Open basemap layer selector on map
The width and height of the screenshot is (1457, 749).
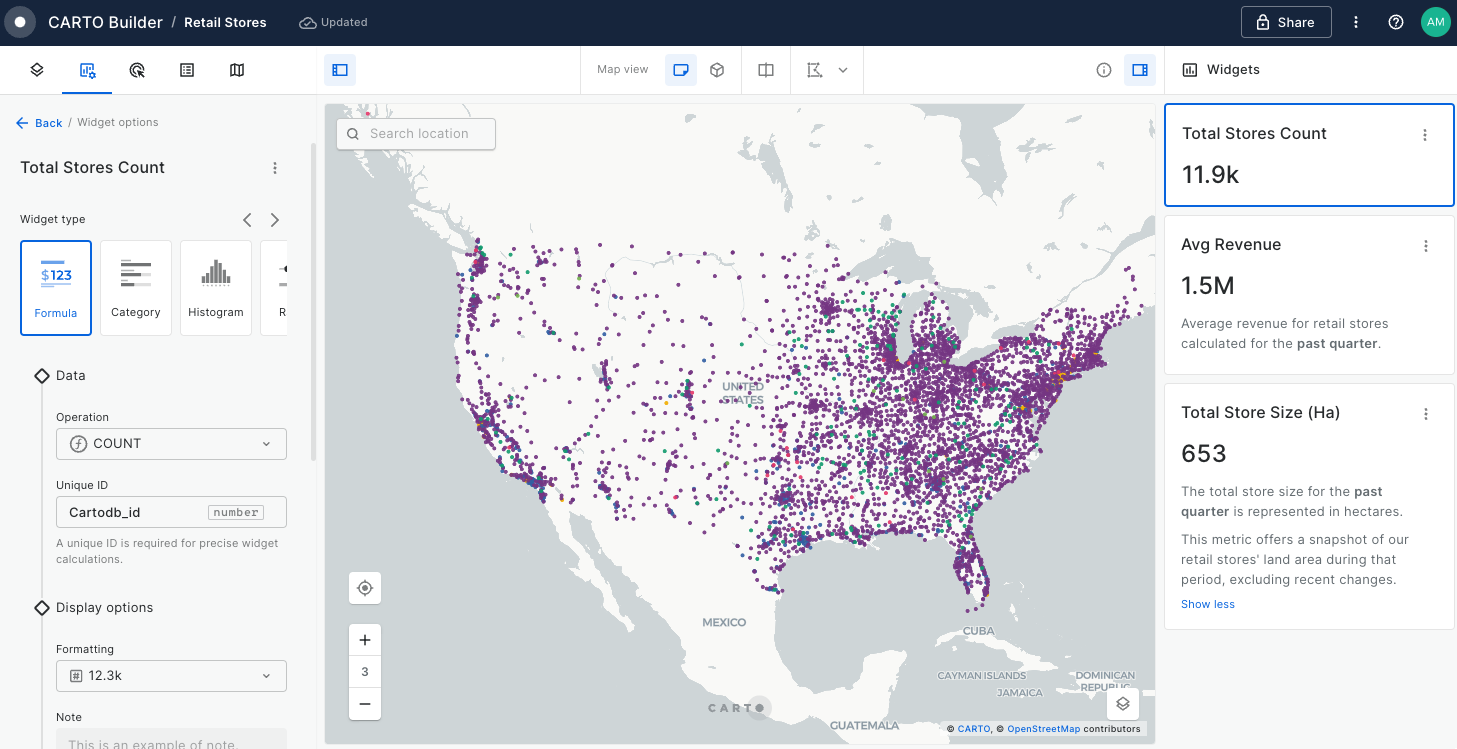[1123, 704]
